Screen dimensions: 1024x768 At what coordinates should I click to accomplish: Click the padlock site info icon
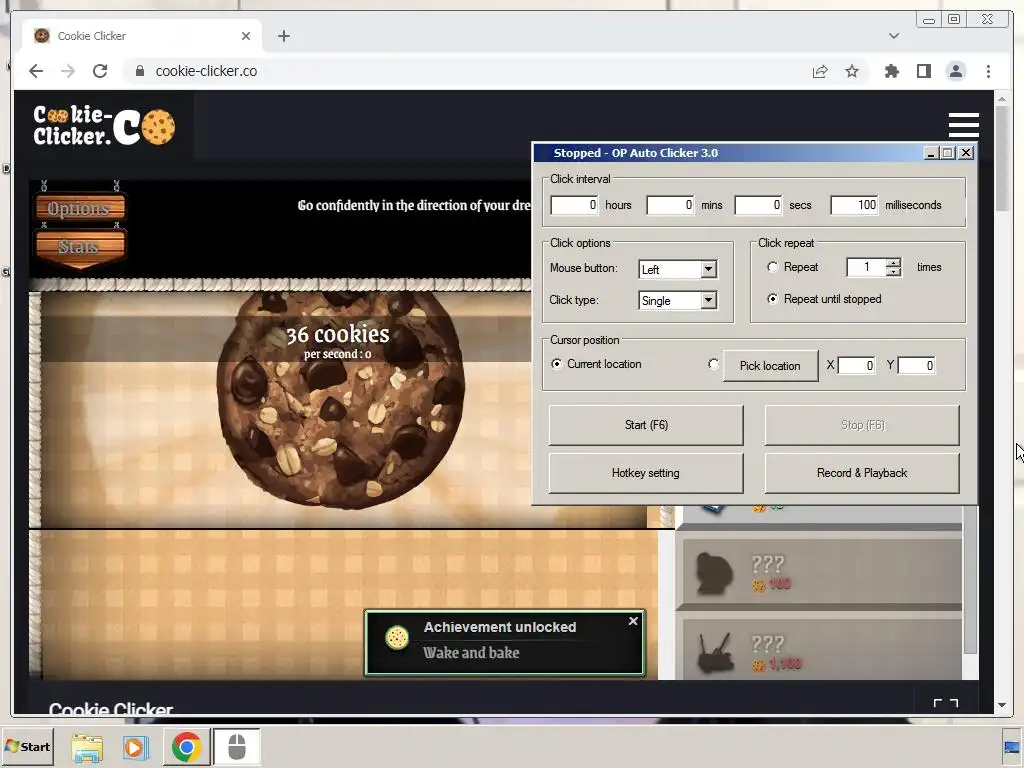(x=140, y=71)
